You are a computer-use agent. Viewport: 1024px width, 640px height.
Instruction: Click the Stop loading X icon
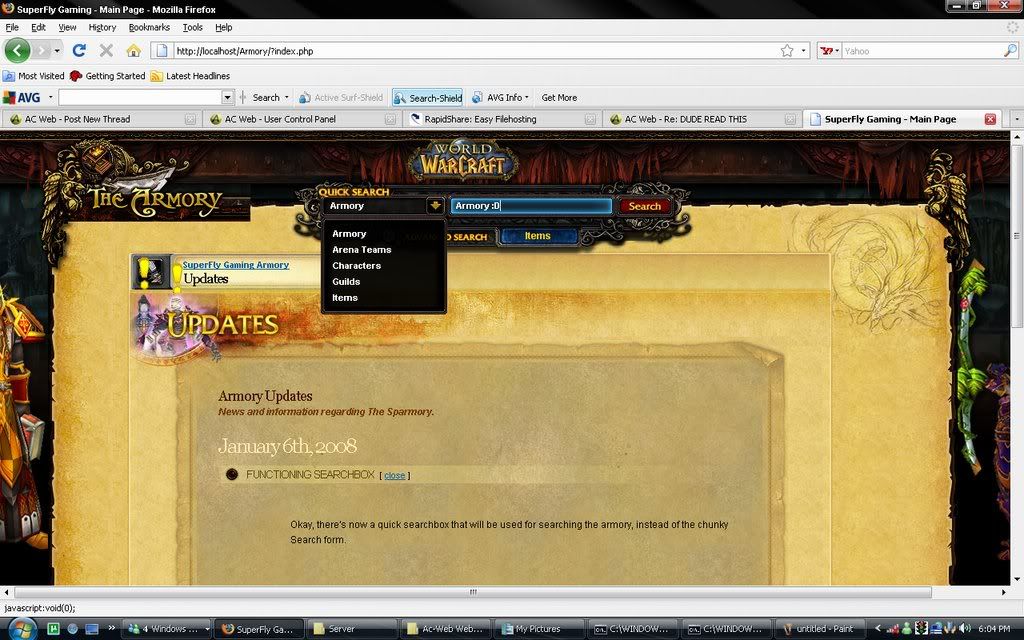coord(106,50)
